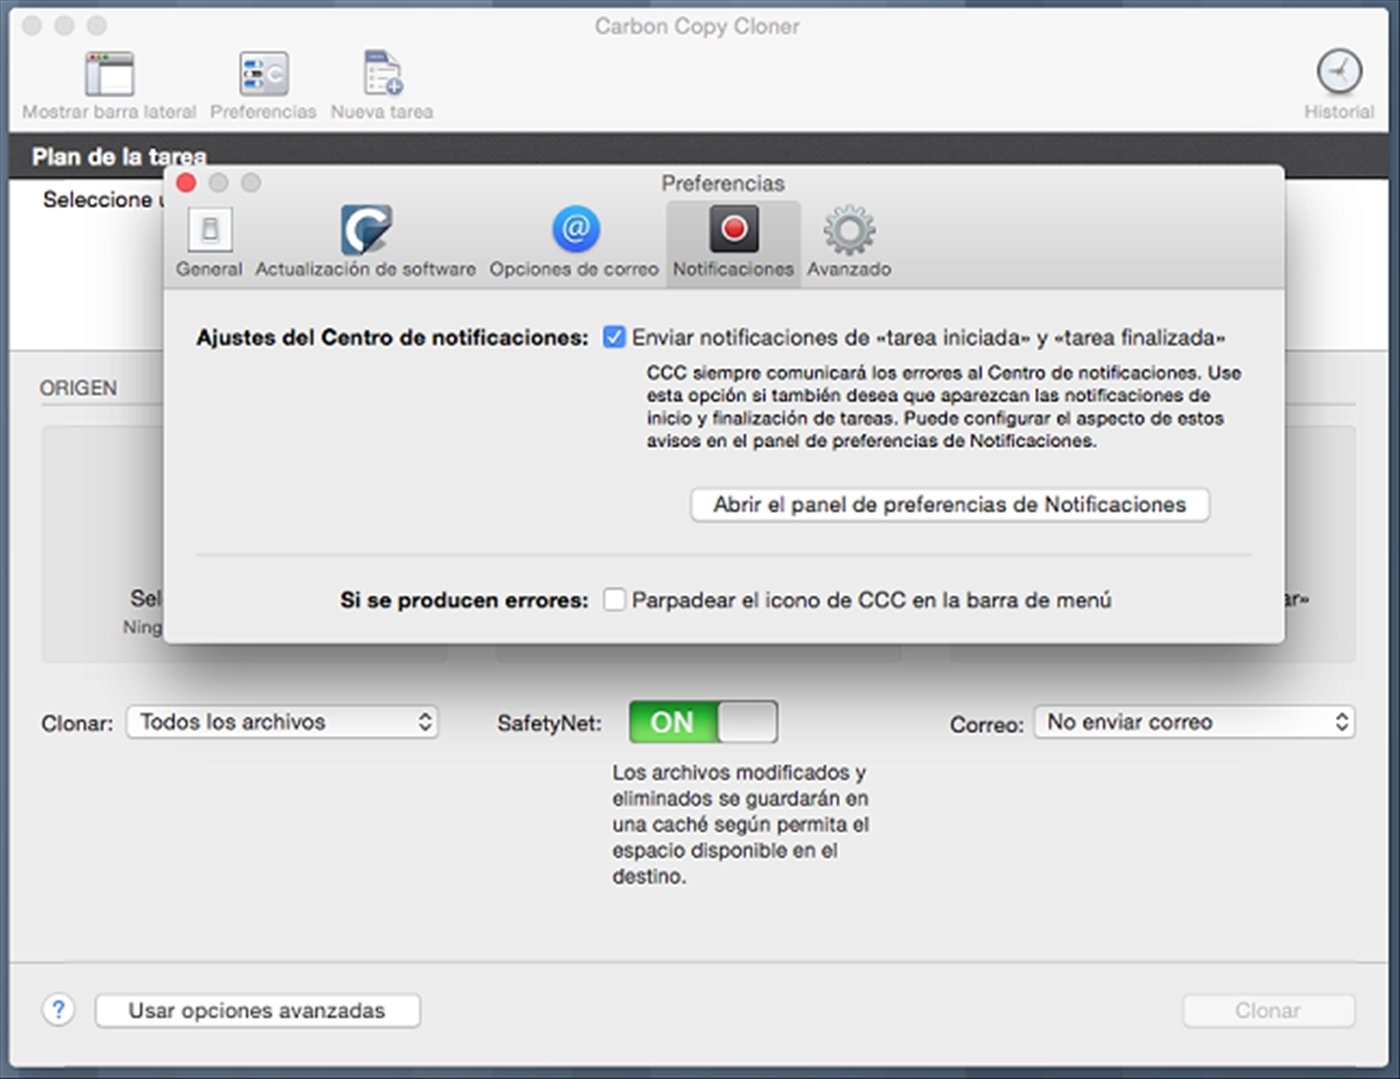Click Abrir el panel de preferencias de Notificaciones
The height and width of the screenshot is (1079, 1400).
click(x=949, y=505)
